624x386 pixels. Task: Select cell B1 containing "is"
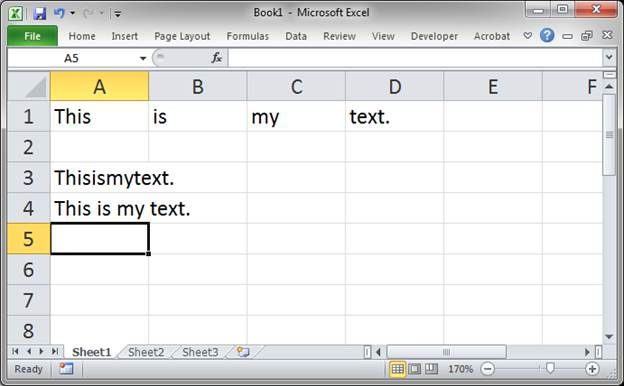coord(198,116)
